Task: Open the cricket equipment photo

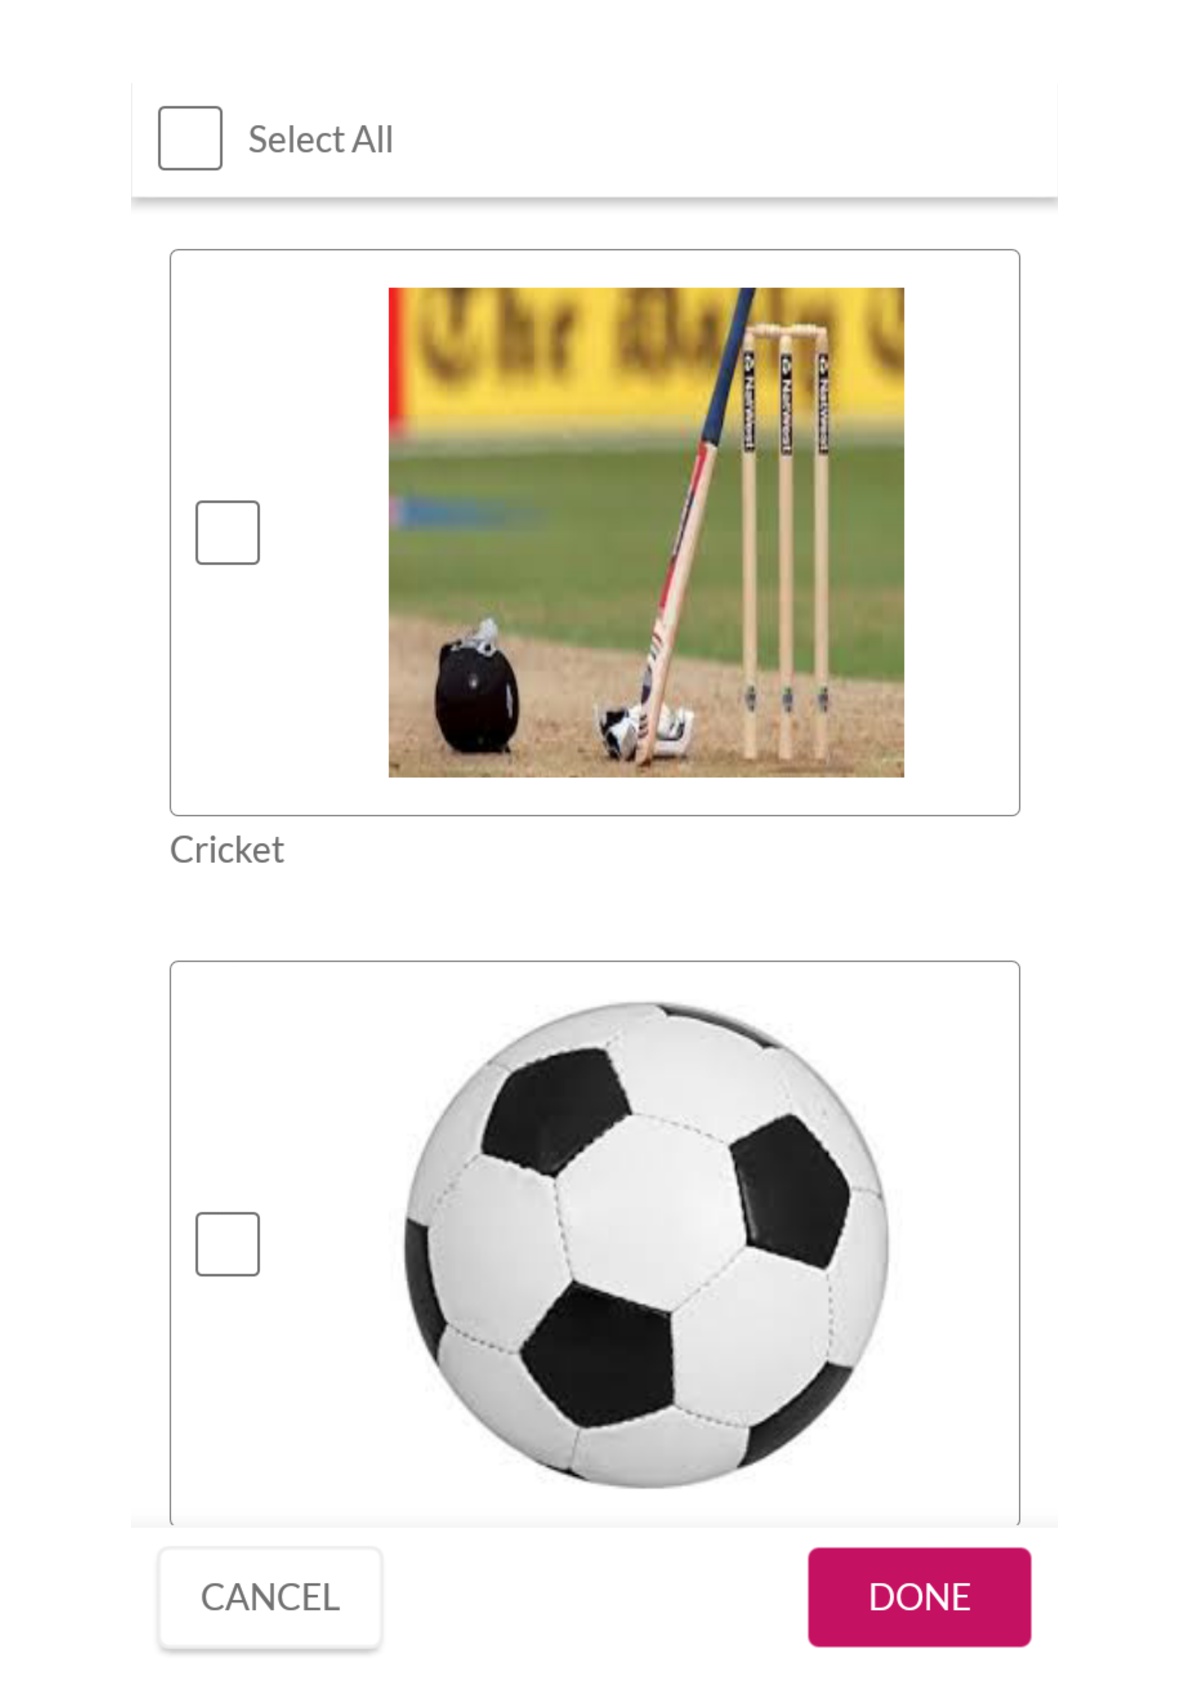Action: [646, 532]
